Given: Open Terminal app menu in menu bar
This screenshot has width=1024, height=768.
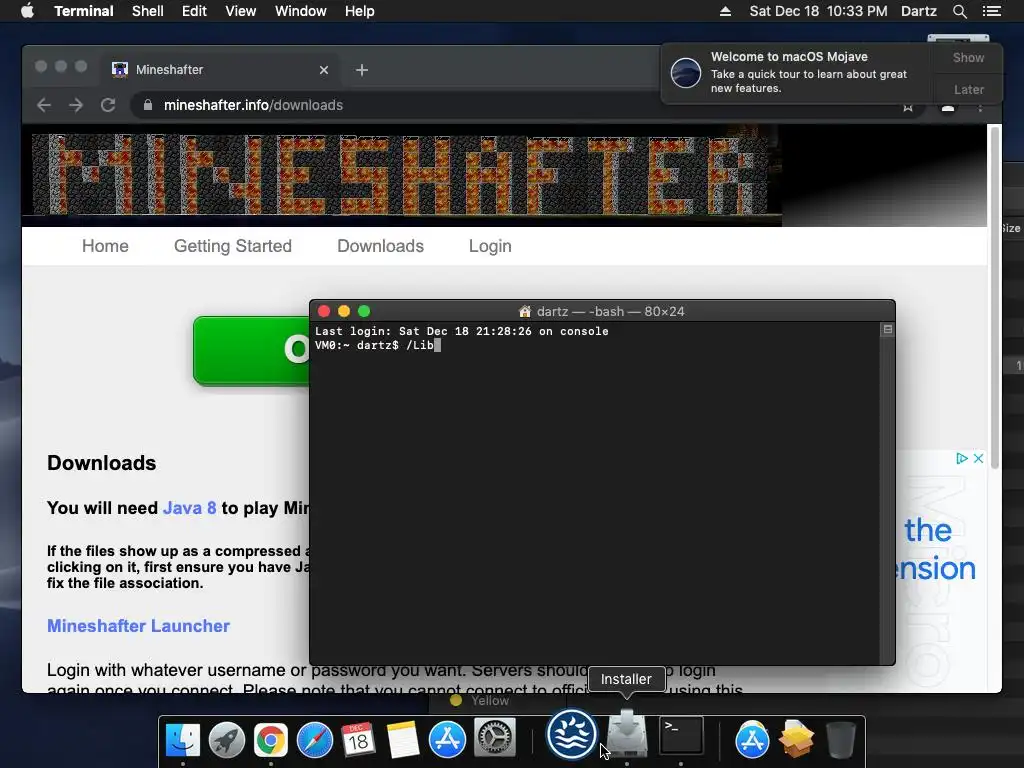Looking at the screenshot, I should point(84,11).
